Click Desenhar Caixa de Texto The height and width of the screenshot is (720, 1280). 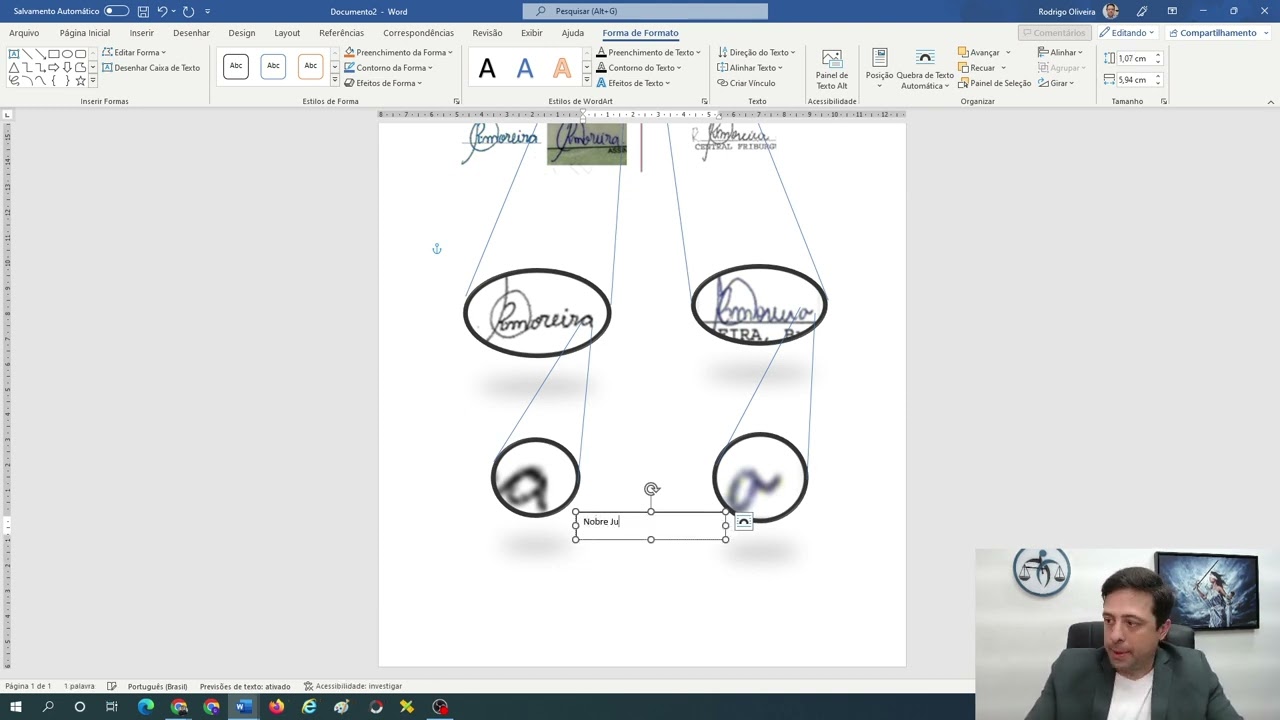[x=151, y=68]
